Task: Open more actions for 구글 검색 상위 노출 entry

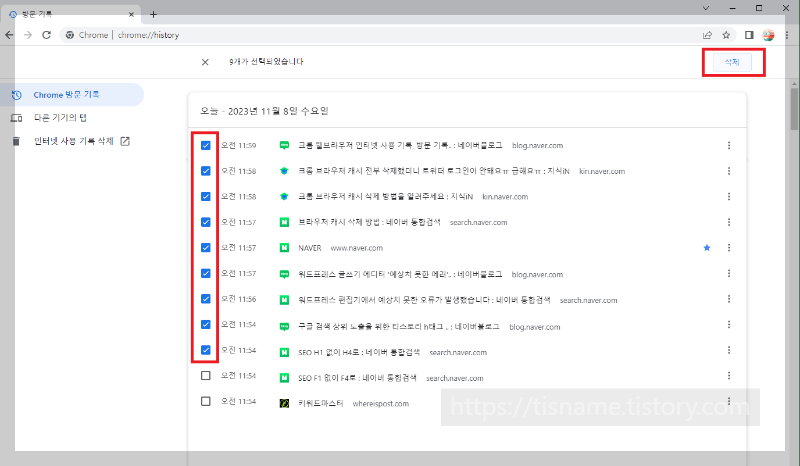Action: 729,325
